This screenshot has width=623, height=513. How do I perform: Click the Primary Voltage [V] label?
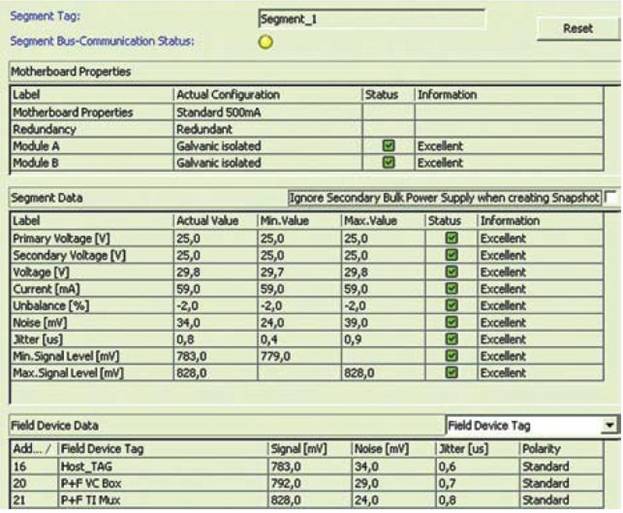click(61, 238)
